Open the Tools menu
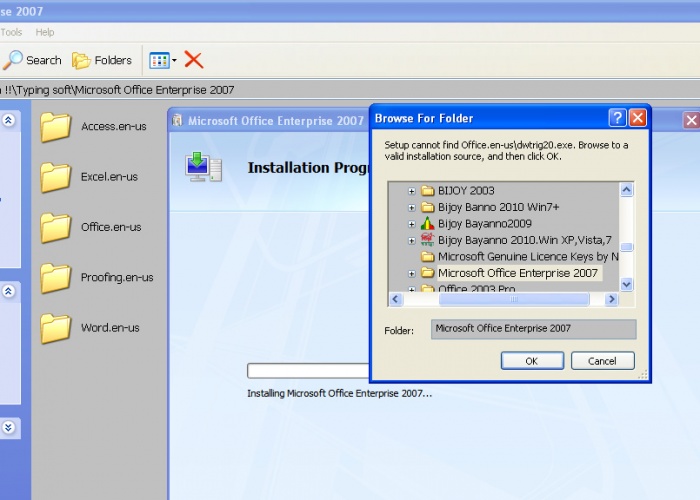The image size is (700, 500). (x=11, y=32)
